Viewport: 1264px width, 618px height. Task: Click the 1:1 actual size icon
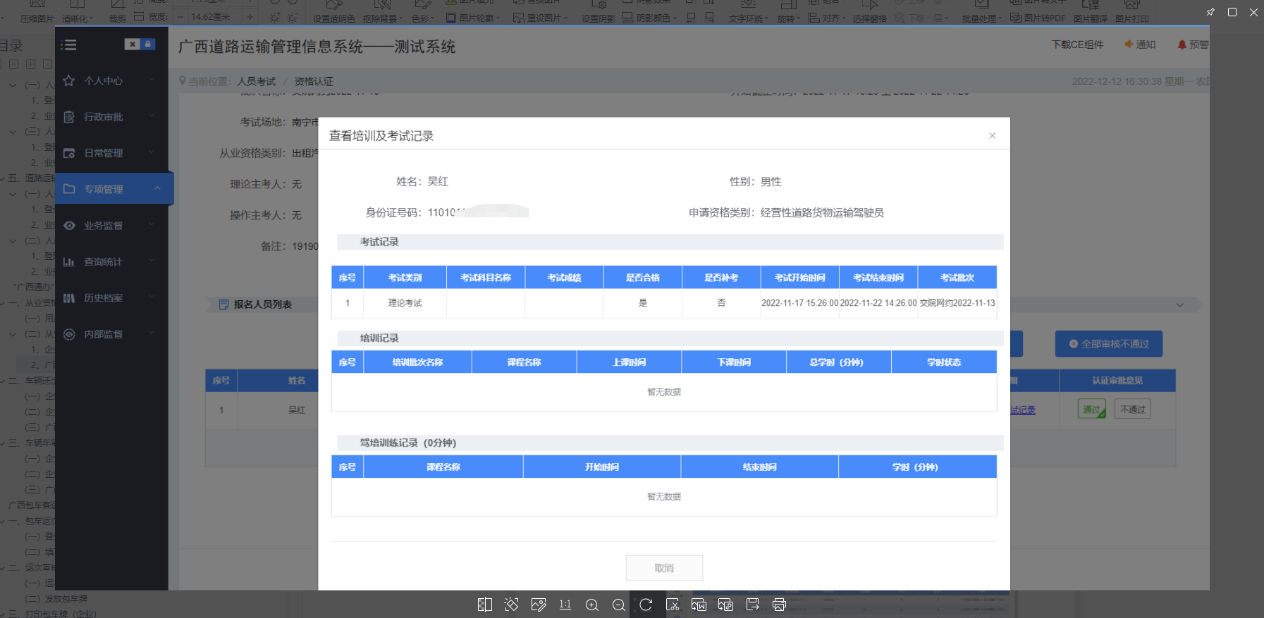click(565, 604)
